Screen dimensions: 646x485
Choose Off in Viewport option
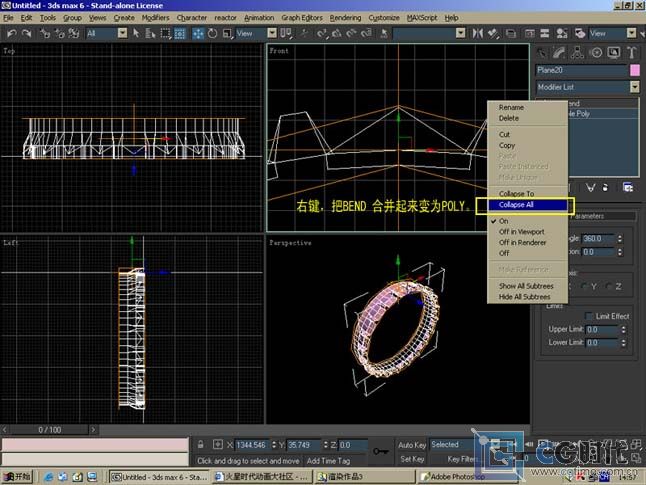click(527, 232)
